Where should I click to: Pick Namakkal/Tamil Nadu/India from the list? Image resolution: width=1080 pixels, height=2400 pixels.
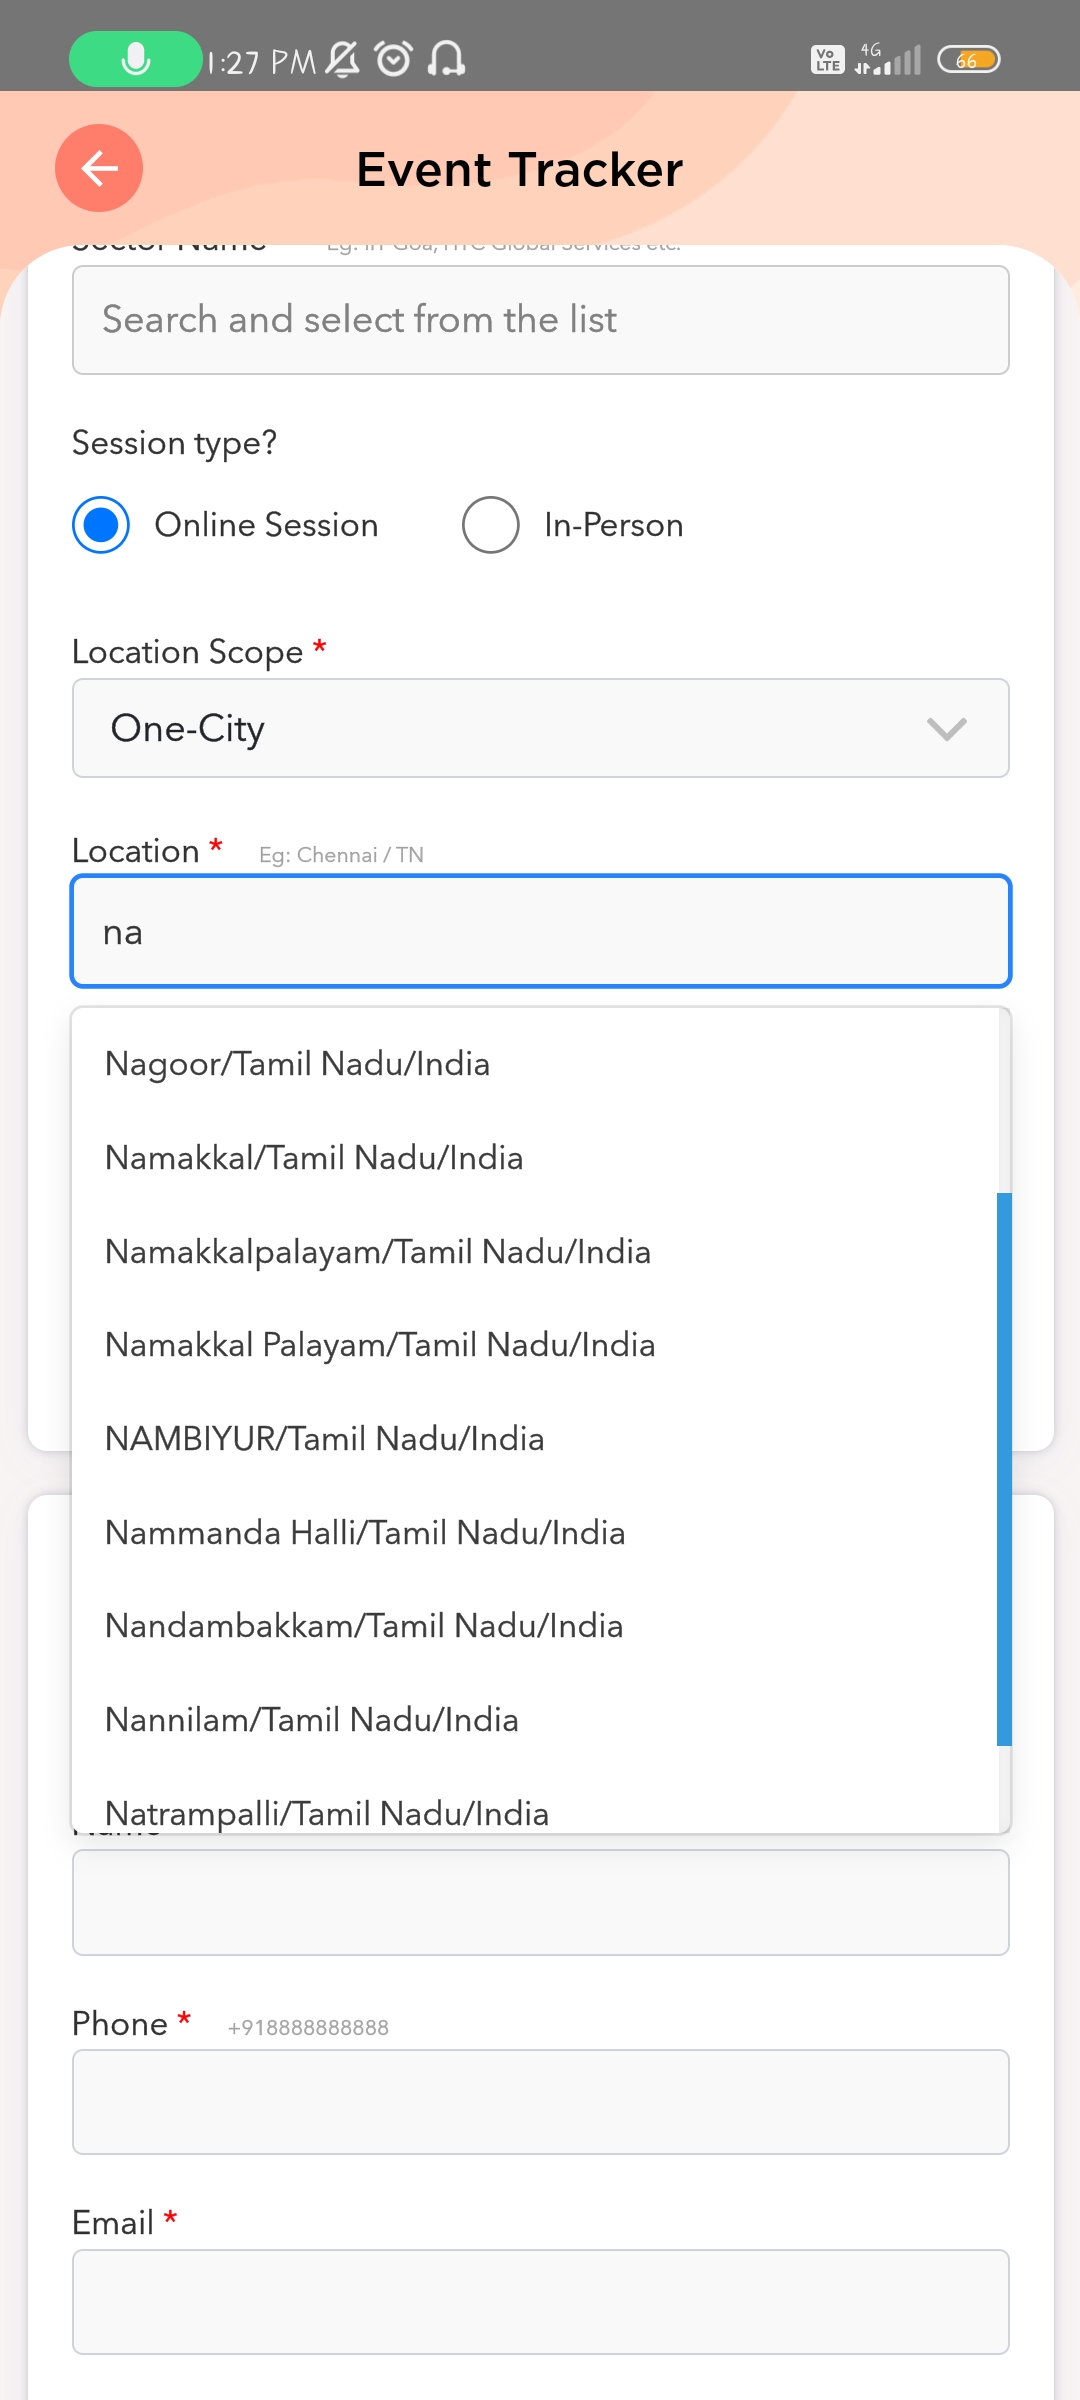pos(314,1158)
